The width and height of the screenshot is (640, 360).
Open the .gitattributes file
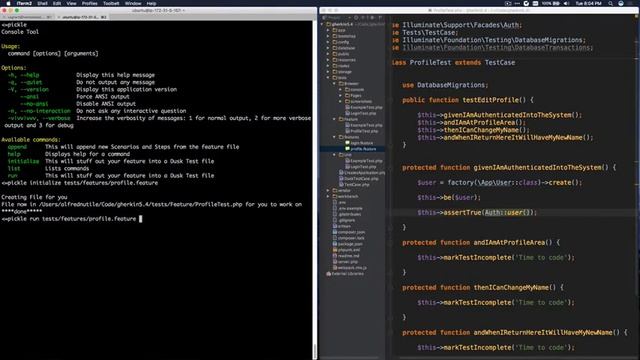[347, 214]
